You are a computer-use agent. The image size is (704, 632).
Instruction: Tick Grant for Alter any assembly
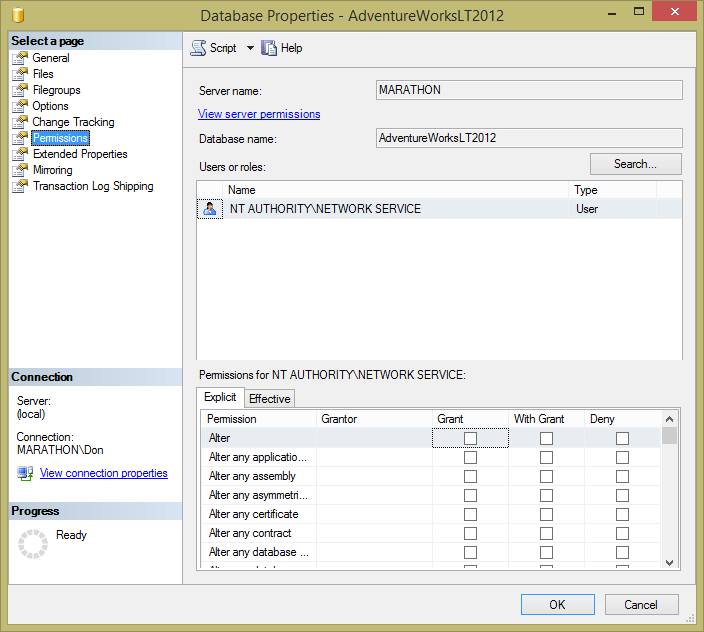click(x=470, y=476)
